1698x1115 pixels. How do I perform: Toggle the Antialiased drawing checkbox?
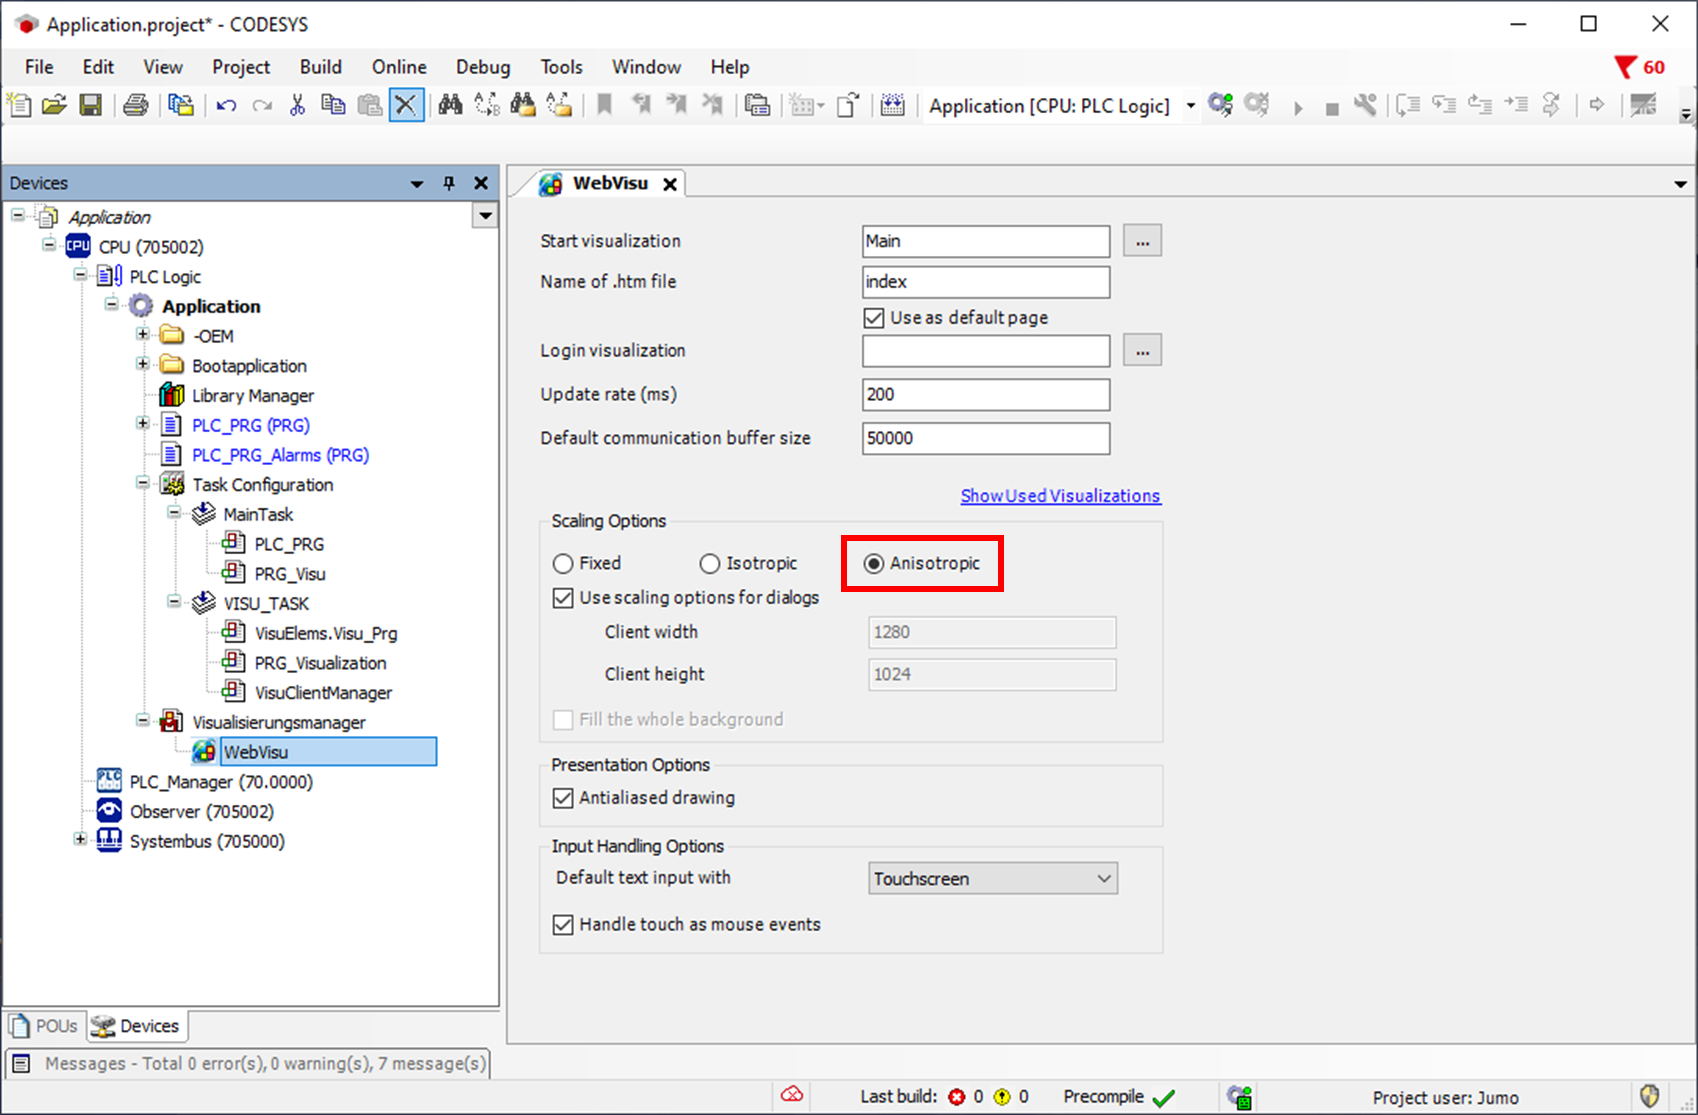[x=563, y=798]
